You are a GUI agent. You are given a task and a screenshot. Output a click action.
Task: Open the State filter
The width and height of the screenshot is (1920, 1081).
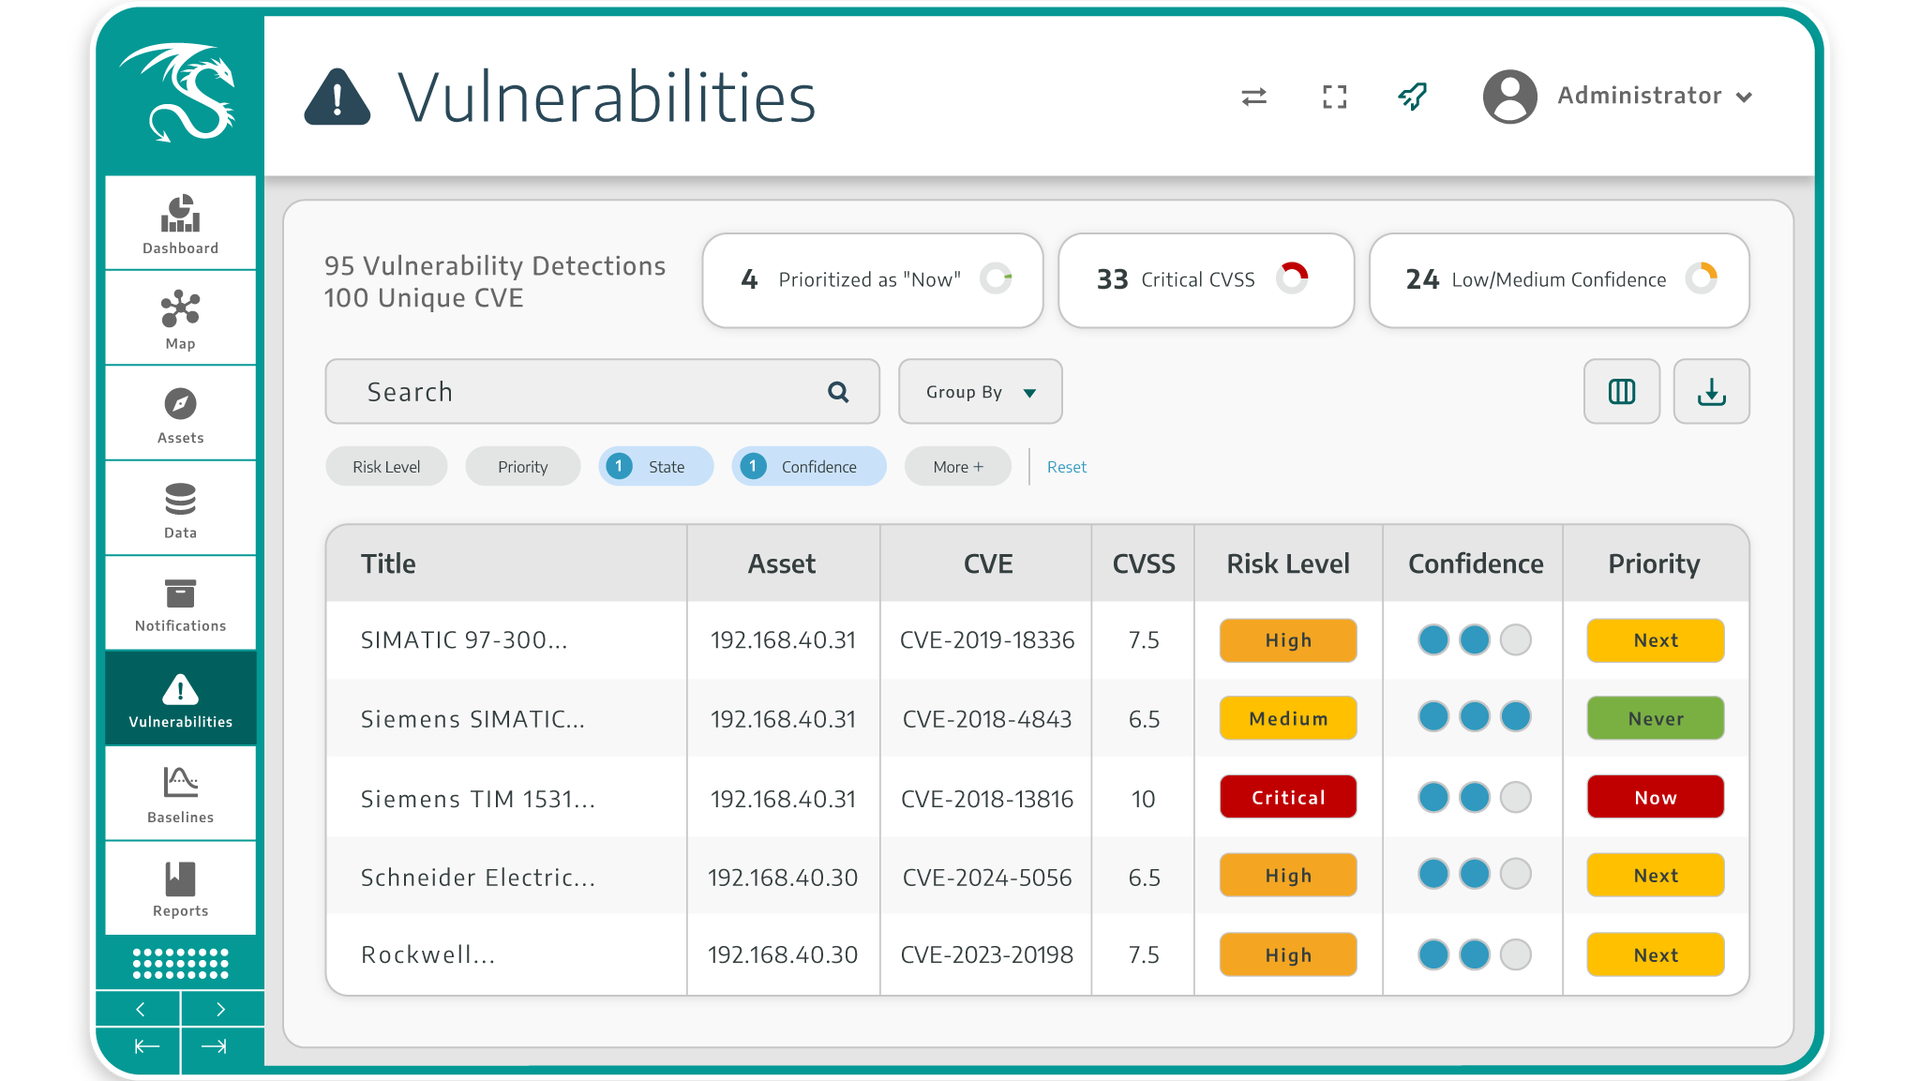coord(656,466)
